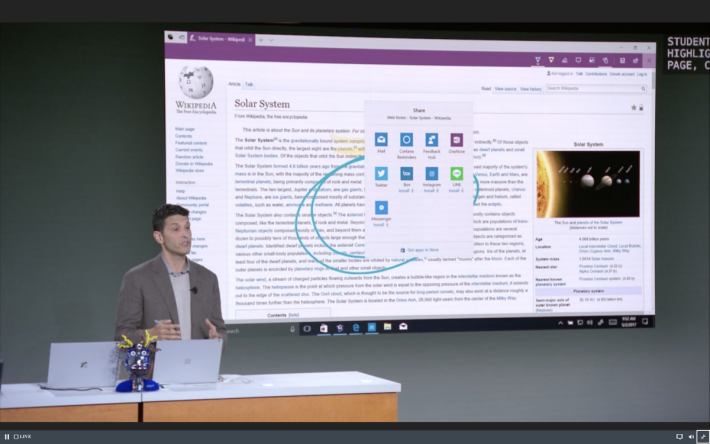The height and width of the screenshot is (444, 710).
Task: Pause the live video stream
Action: pos(7,436)
